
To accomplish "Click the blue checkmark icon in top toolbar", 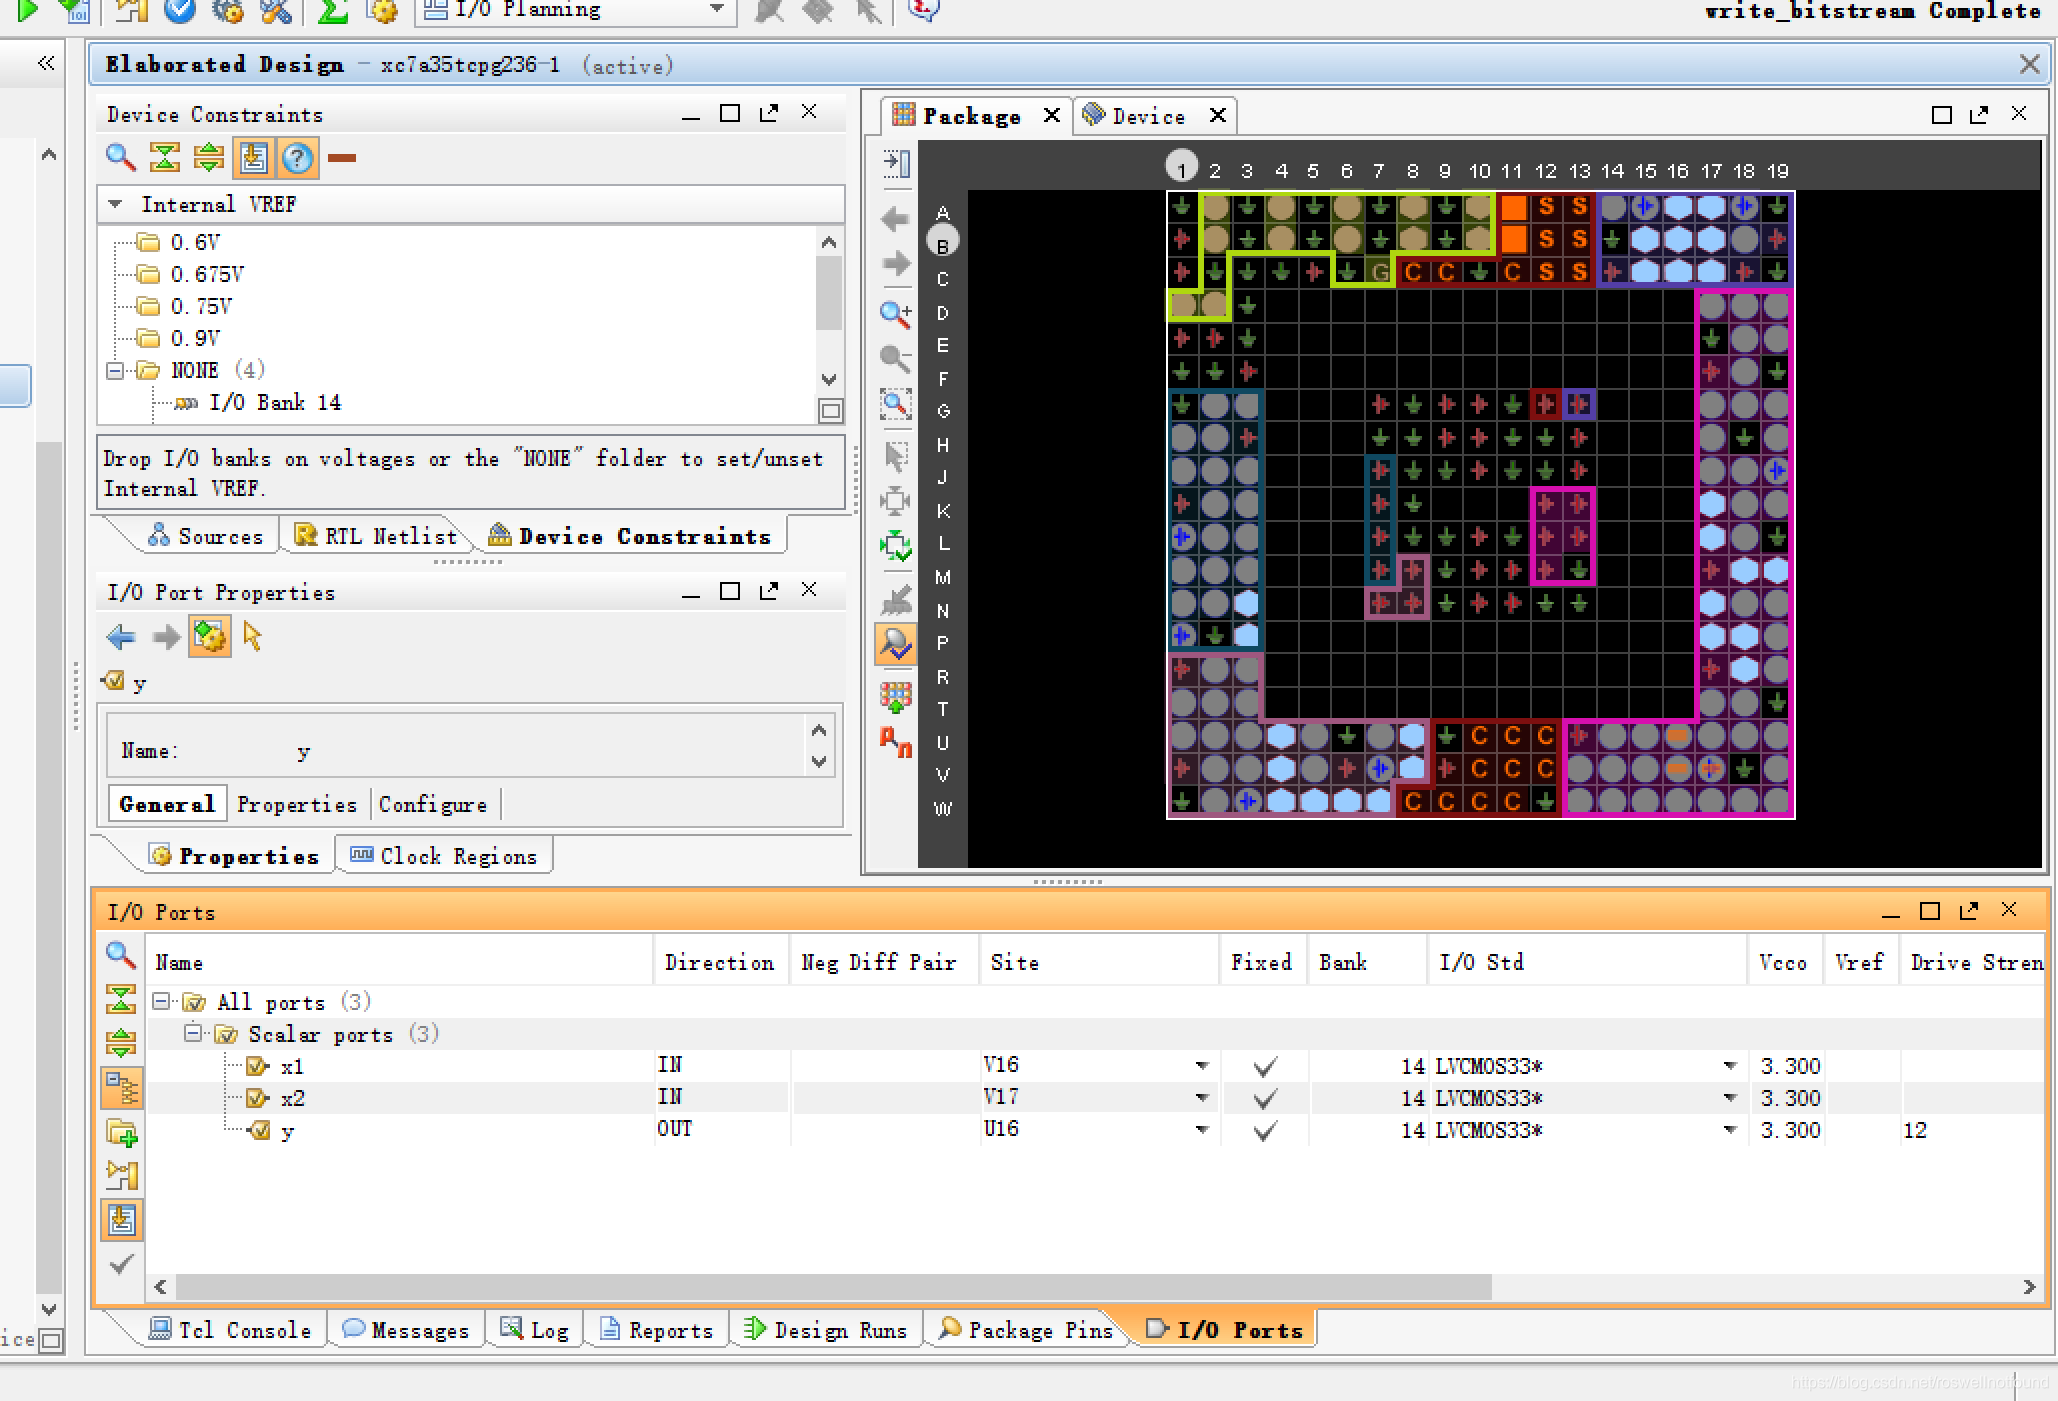I will [x=180, y=11].
